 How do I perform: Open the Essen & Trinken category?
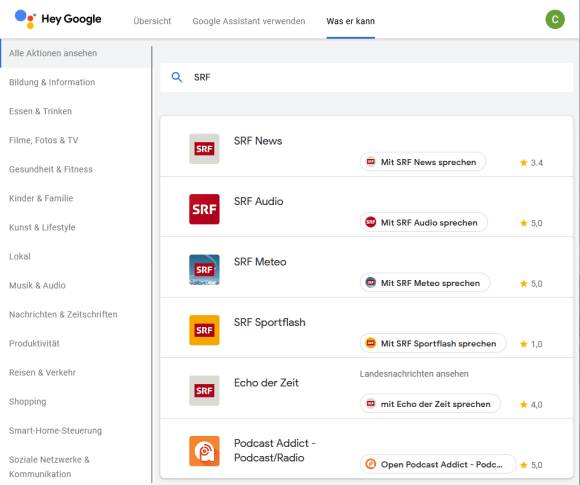(40, 111)
